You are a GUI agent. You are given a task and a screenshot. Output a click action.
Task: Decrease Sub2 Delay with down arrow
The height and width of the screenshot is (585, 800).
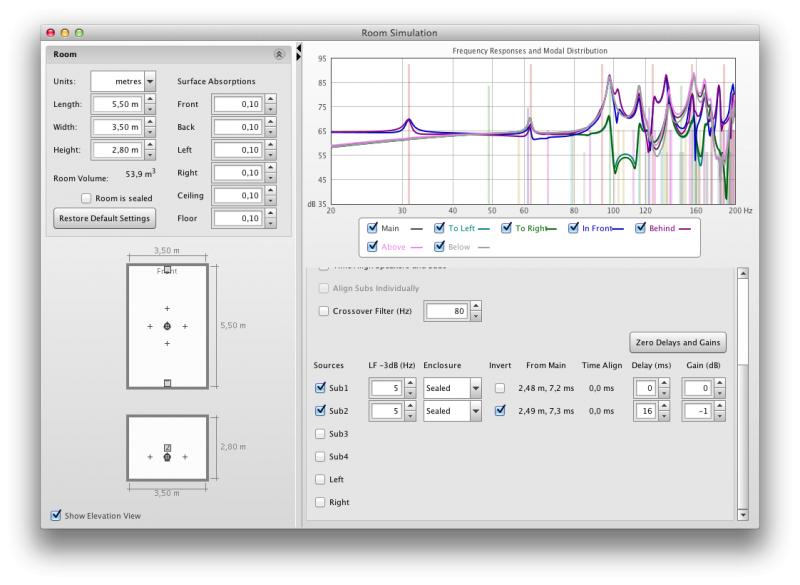664,416
